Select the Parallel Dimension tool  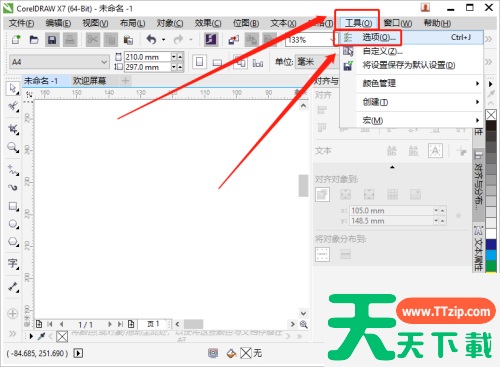coord(13,287)
